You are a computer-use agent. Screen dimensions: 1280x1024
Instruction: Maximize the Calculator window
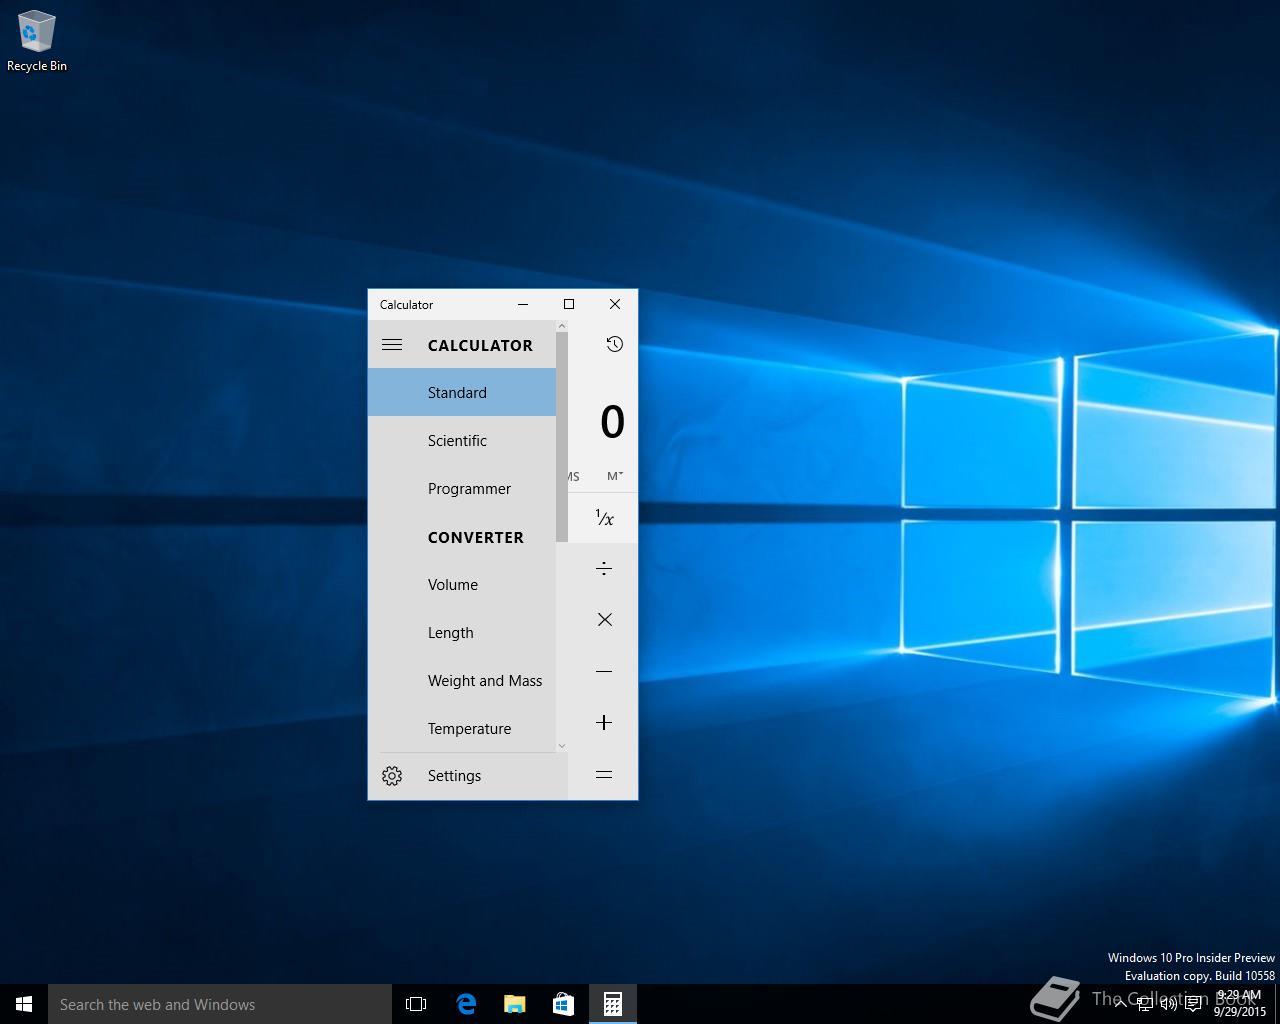569,304
